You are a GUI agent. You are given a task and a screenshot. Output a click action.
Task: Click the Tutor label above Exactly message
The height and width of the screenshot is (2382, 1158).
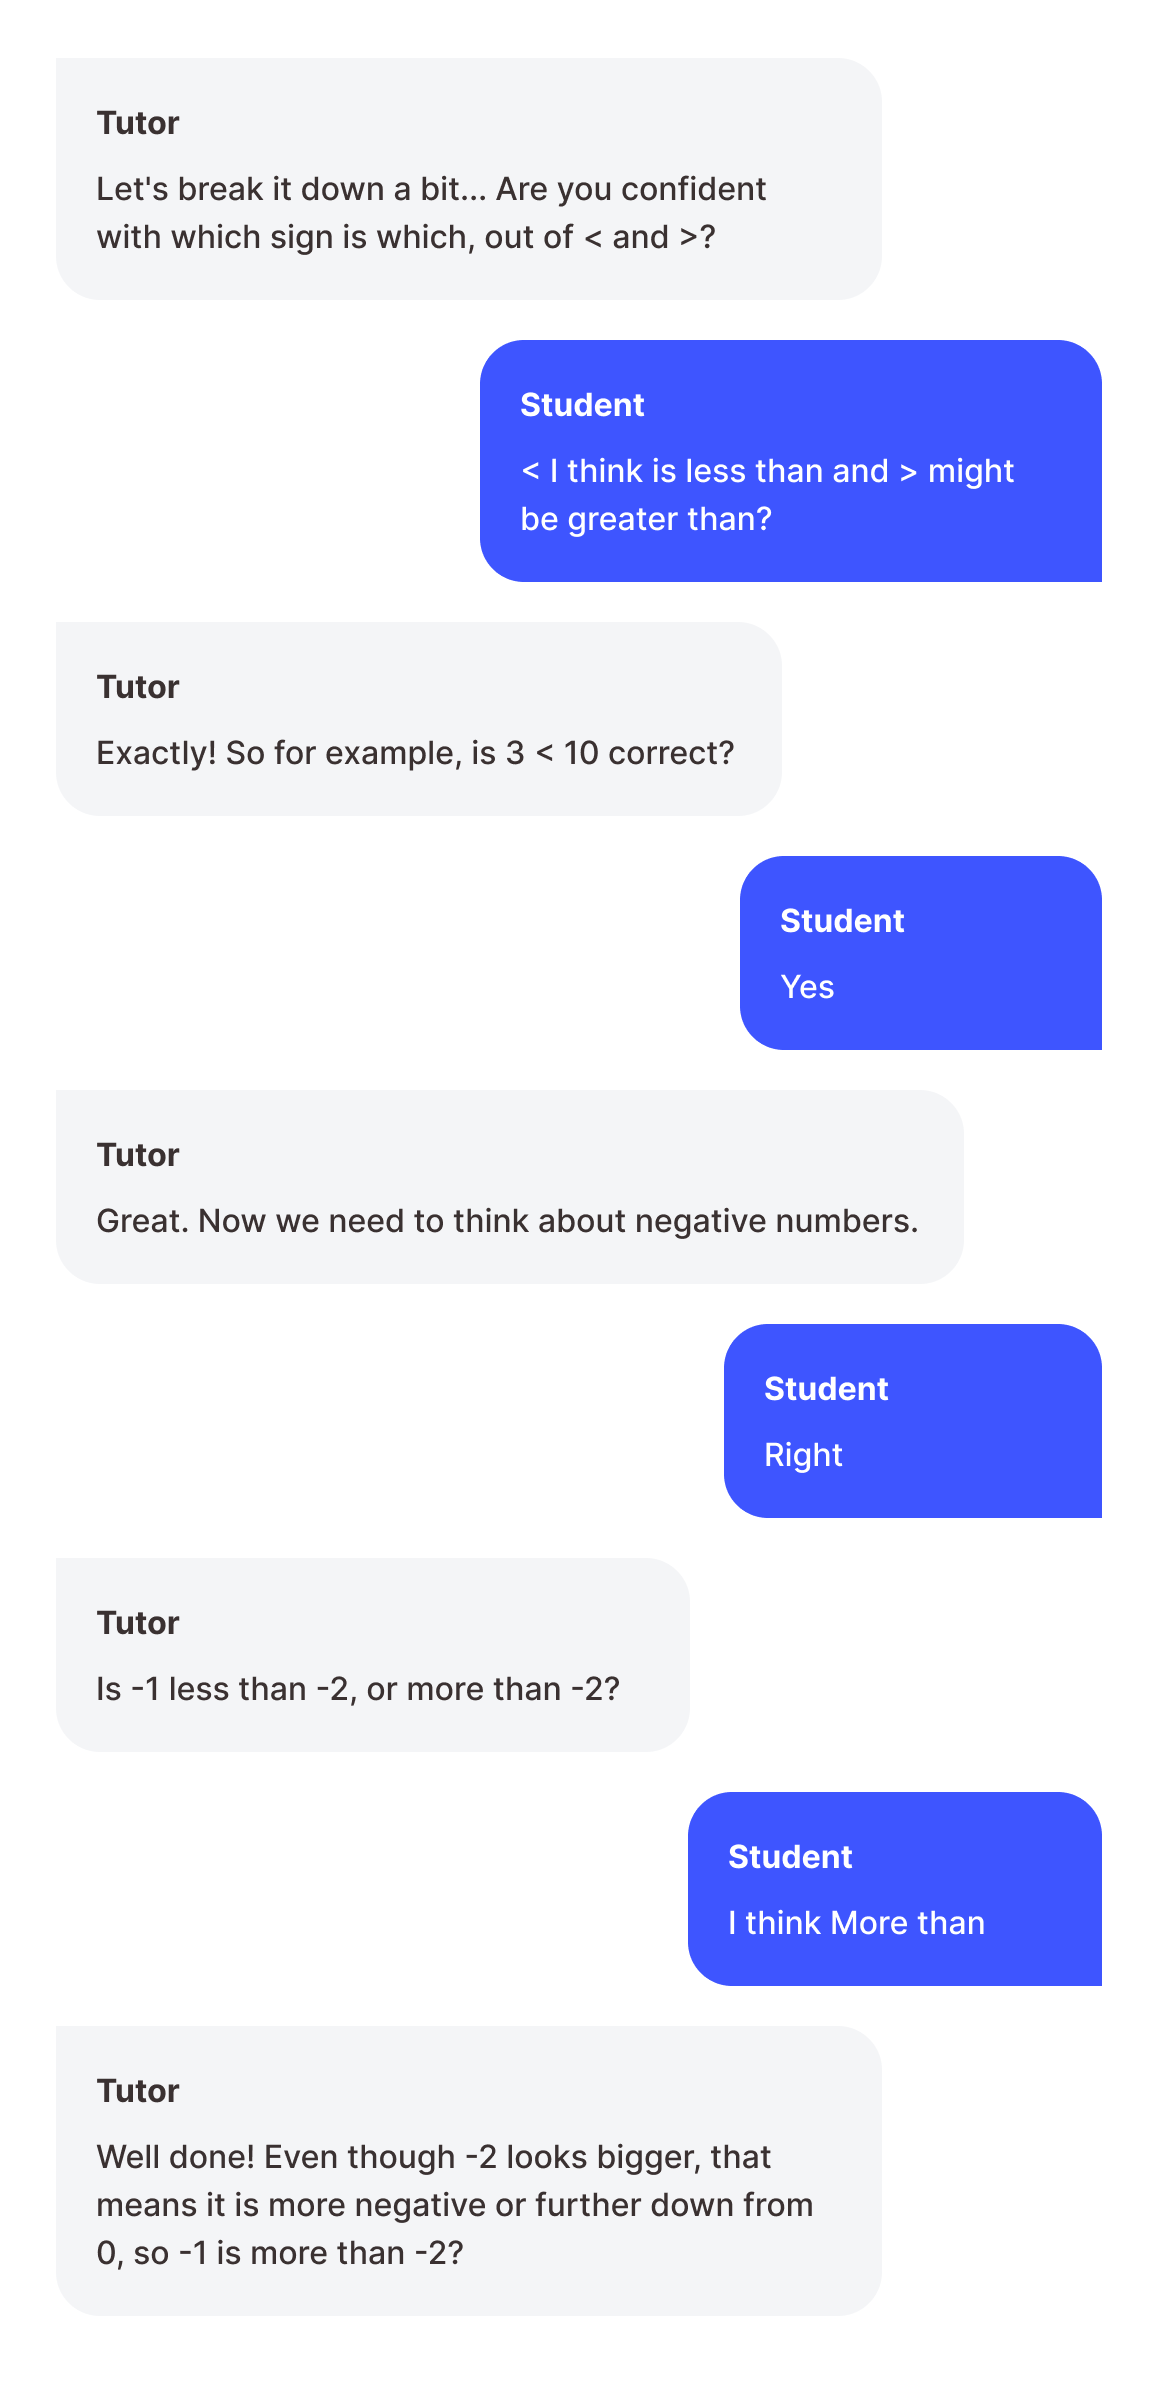[138, 687]
